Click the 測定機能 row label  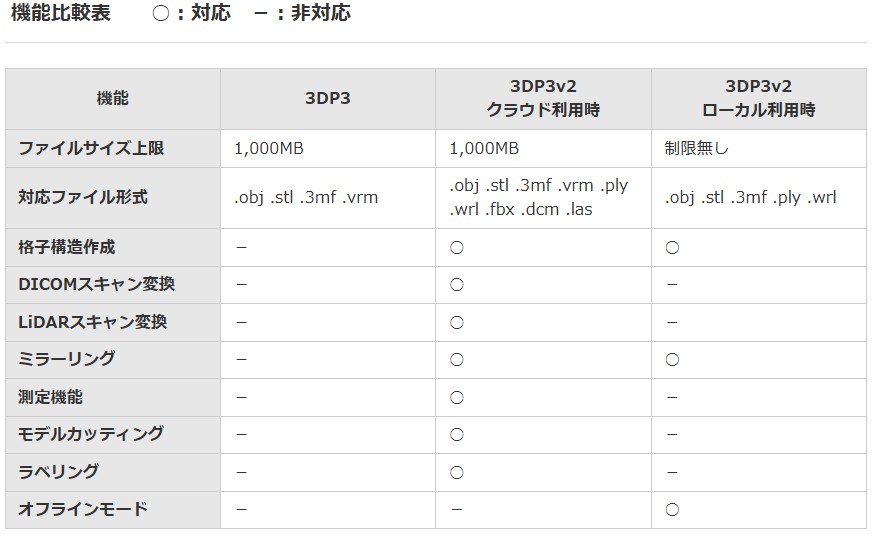click(x=51, y=397)
